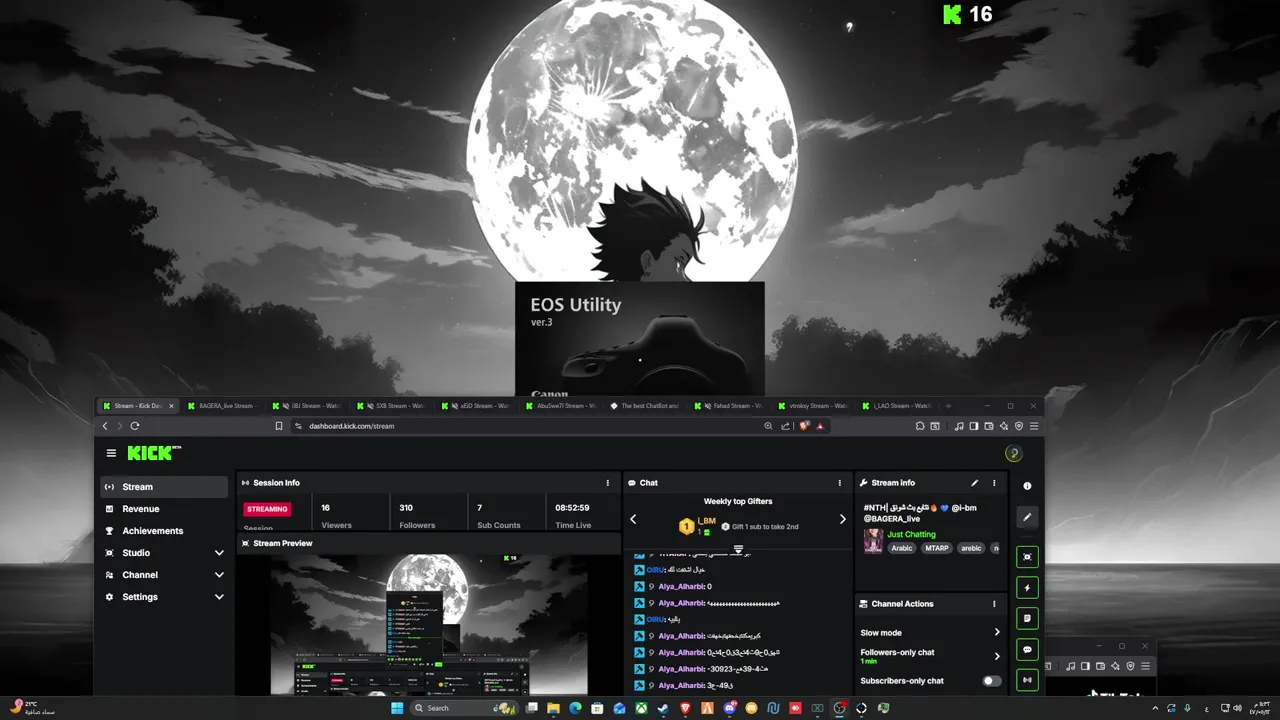Screen dimensions: 1280x720
Task: Select Stream in the dashboard sidebar
Action: pos(165,487)
